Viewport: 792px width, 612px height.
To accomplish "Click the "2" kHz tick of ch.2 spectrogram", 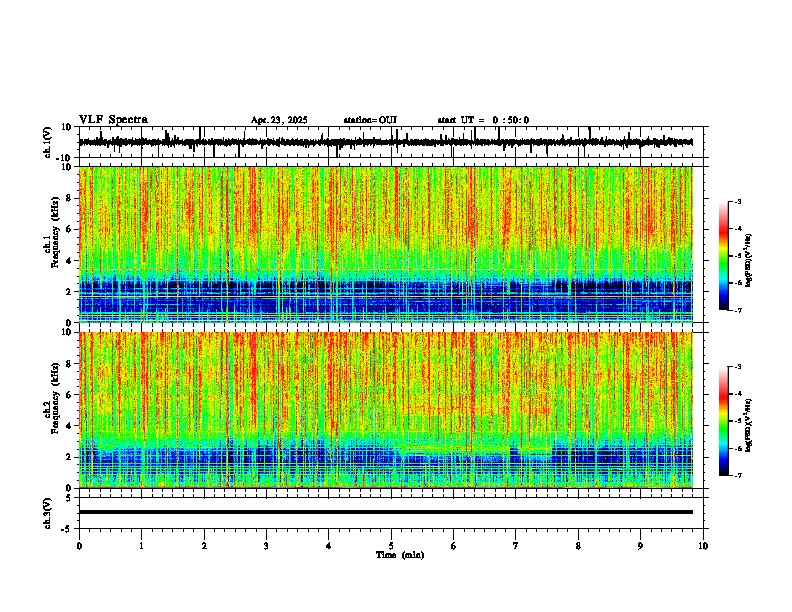I will tap(70, 457).
